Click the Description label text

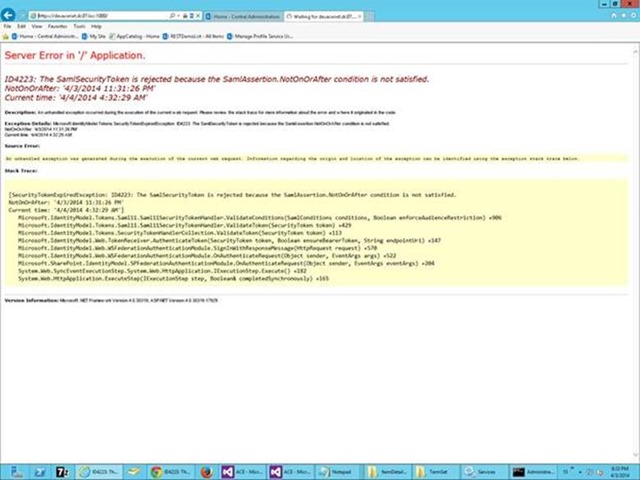pos(20,112)
